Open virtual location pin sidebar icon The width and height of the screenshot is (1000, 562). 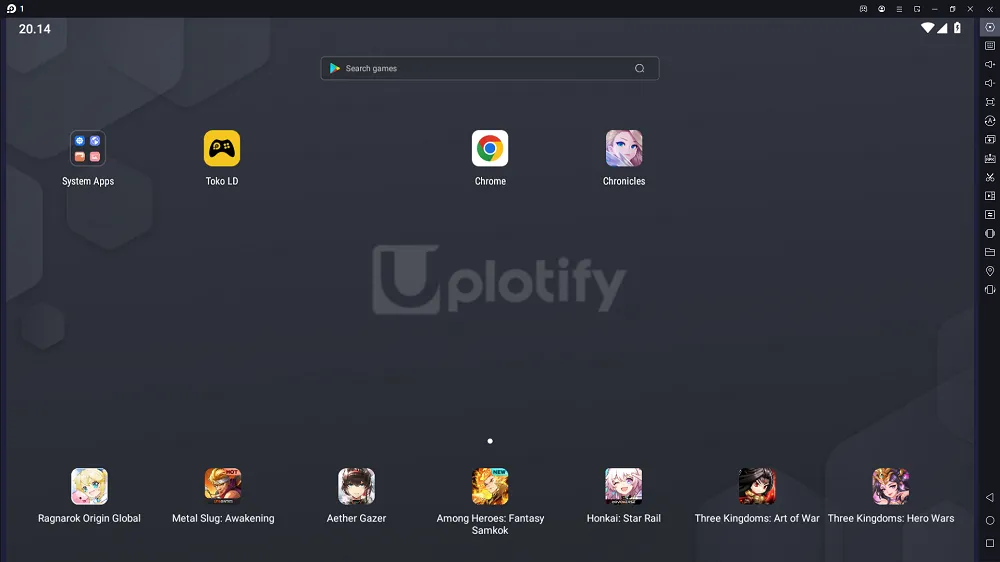pos(990,271)
